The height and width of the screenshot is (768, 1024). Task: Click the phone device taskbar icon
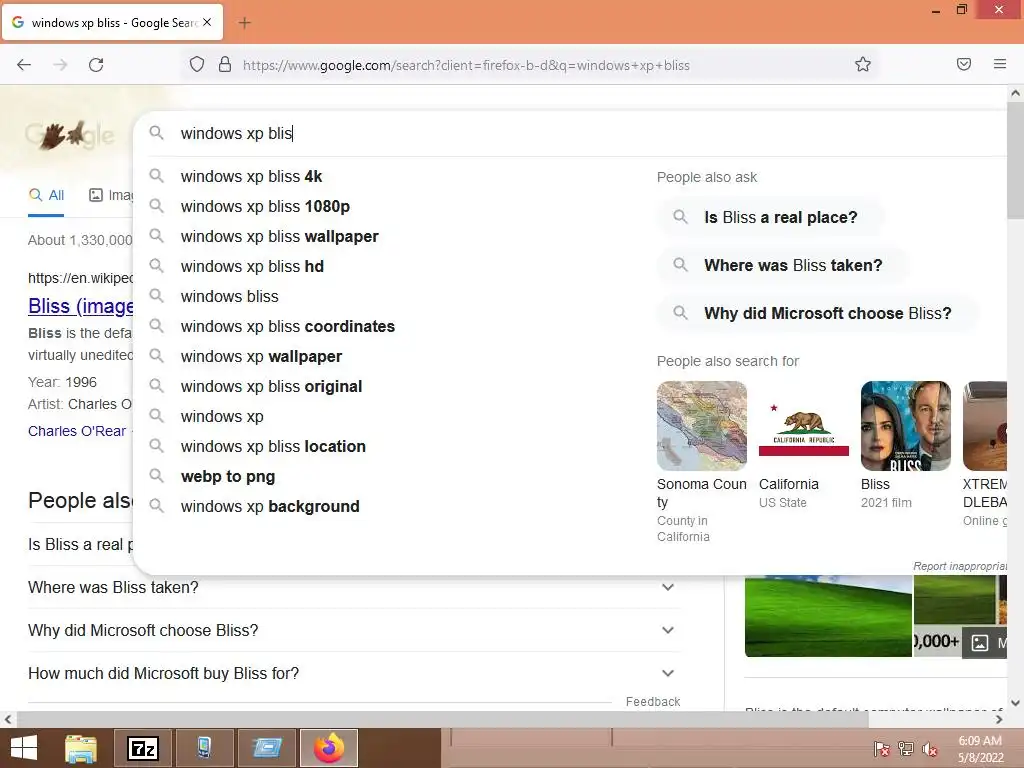pos(204,748)
